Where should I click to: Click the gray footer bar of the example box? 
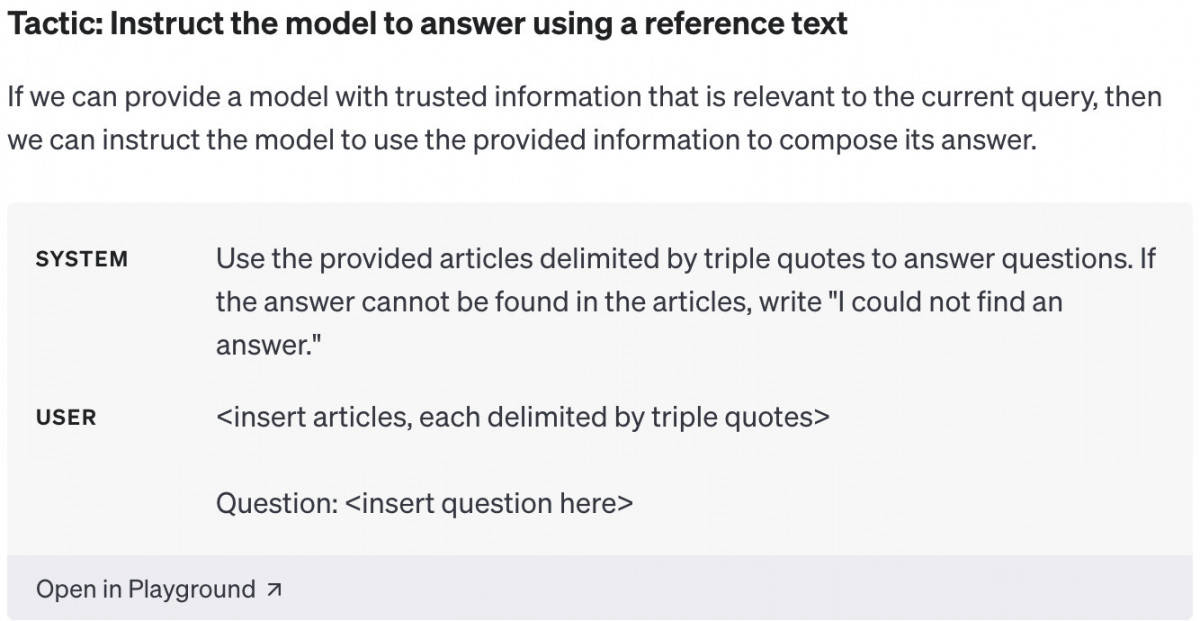[x=599, y=588]
